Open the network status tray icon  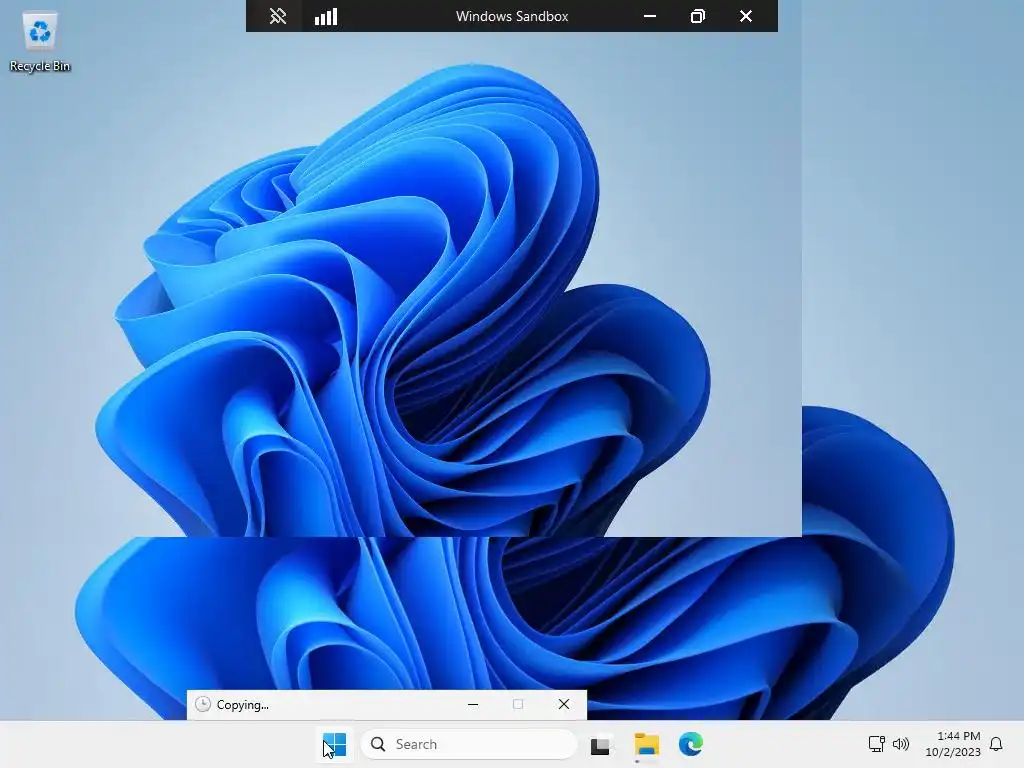876,744
